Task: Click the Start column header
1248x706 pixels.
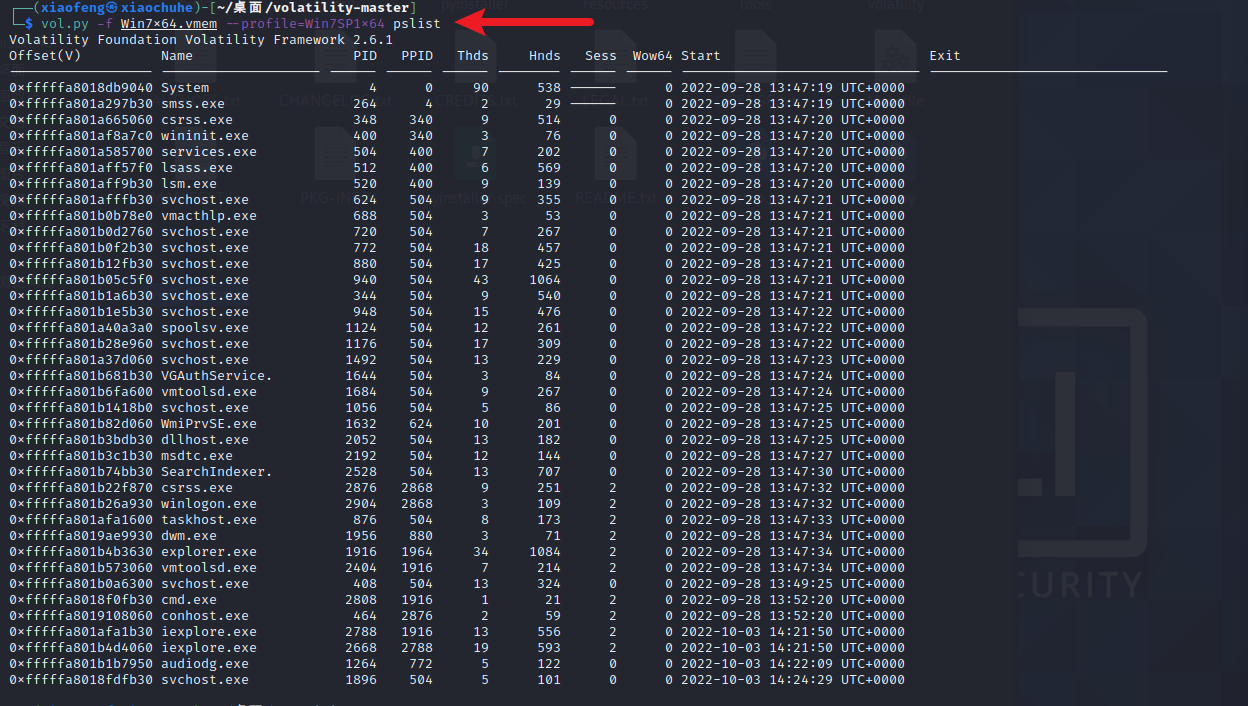Action: (701, 55)
